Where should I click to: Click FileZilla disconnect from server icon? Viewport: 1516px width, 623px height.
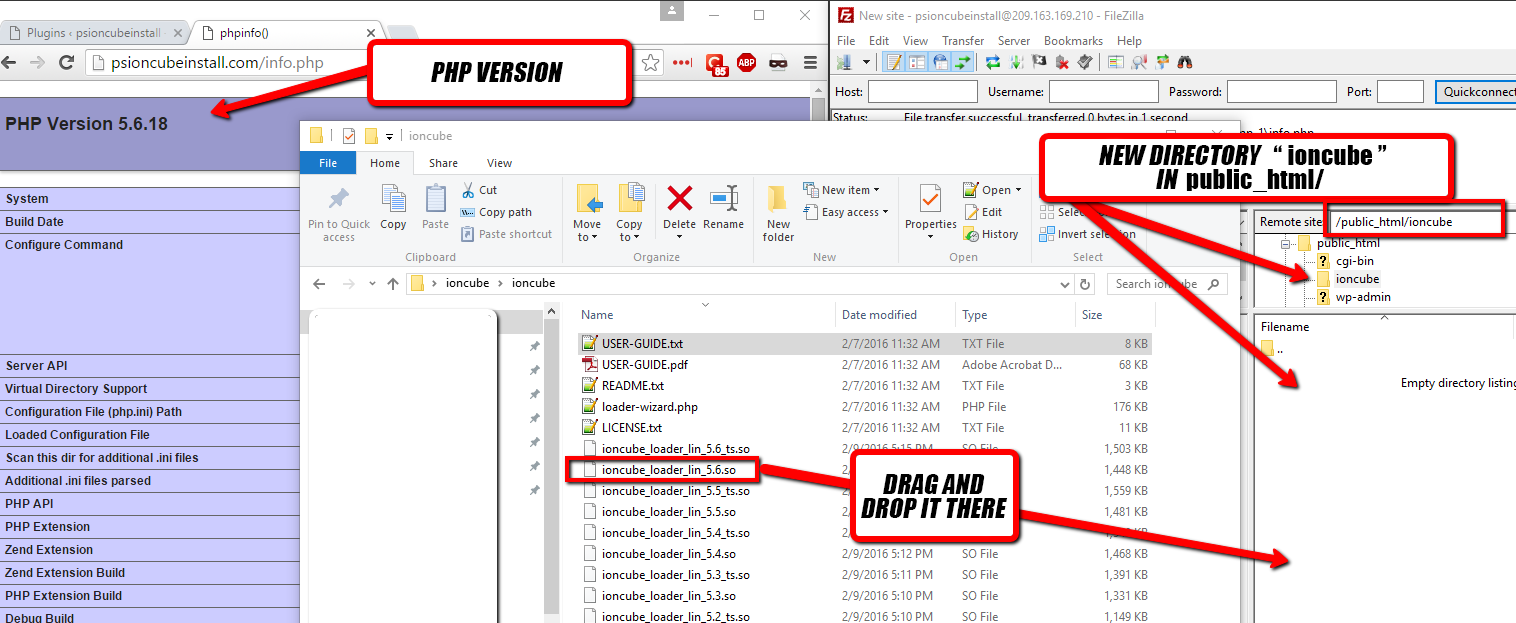(1062, 62)
